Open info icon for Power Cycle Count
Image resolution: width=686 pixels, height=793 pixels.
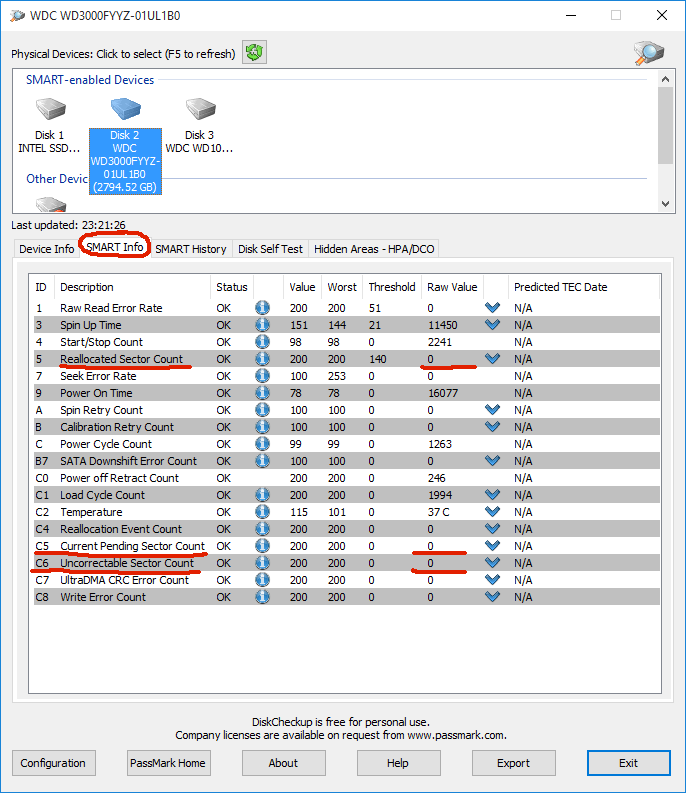point(262,444)
